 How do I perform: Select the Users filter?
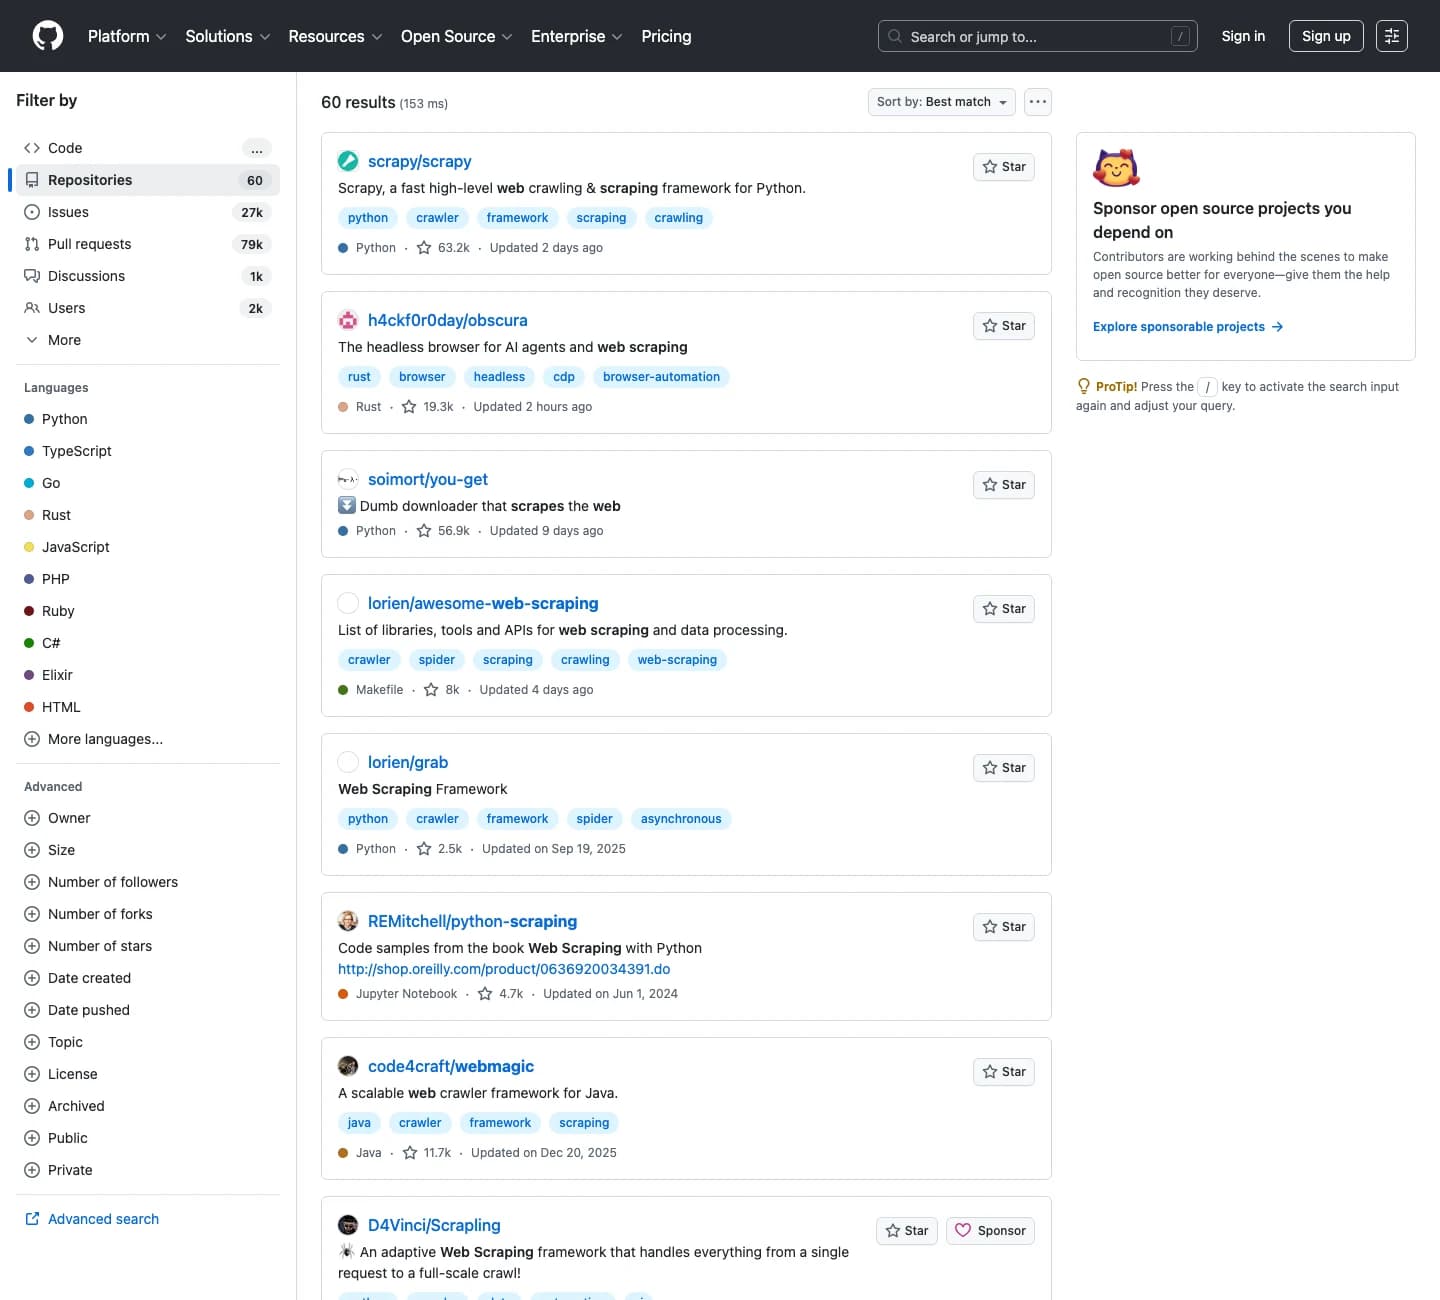coord(148,308)
